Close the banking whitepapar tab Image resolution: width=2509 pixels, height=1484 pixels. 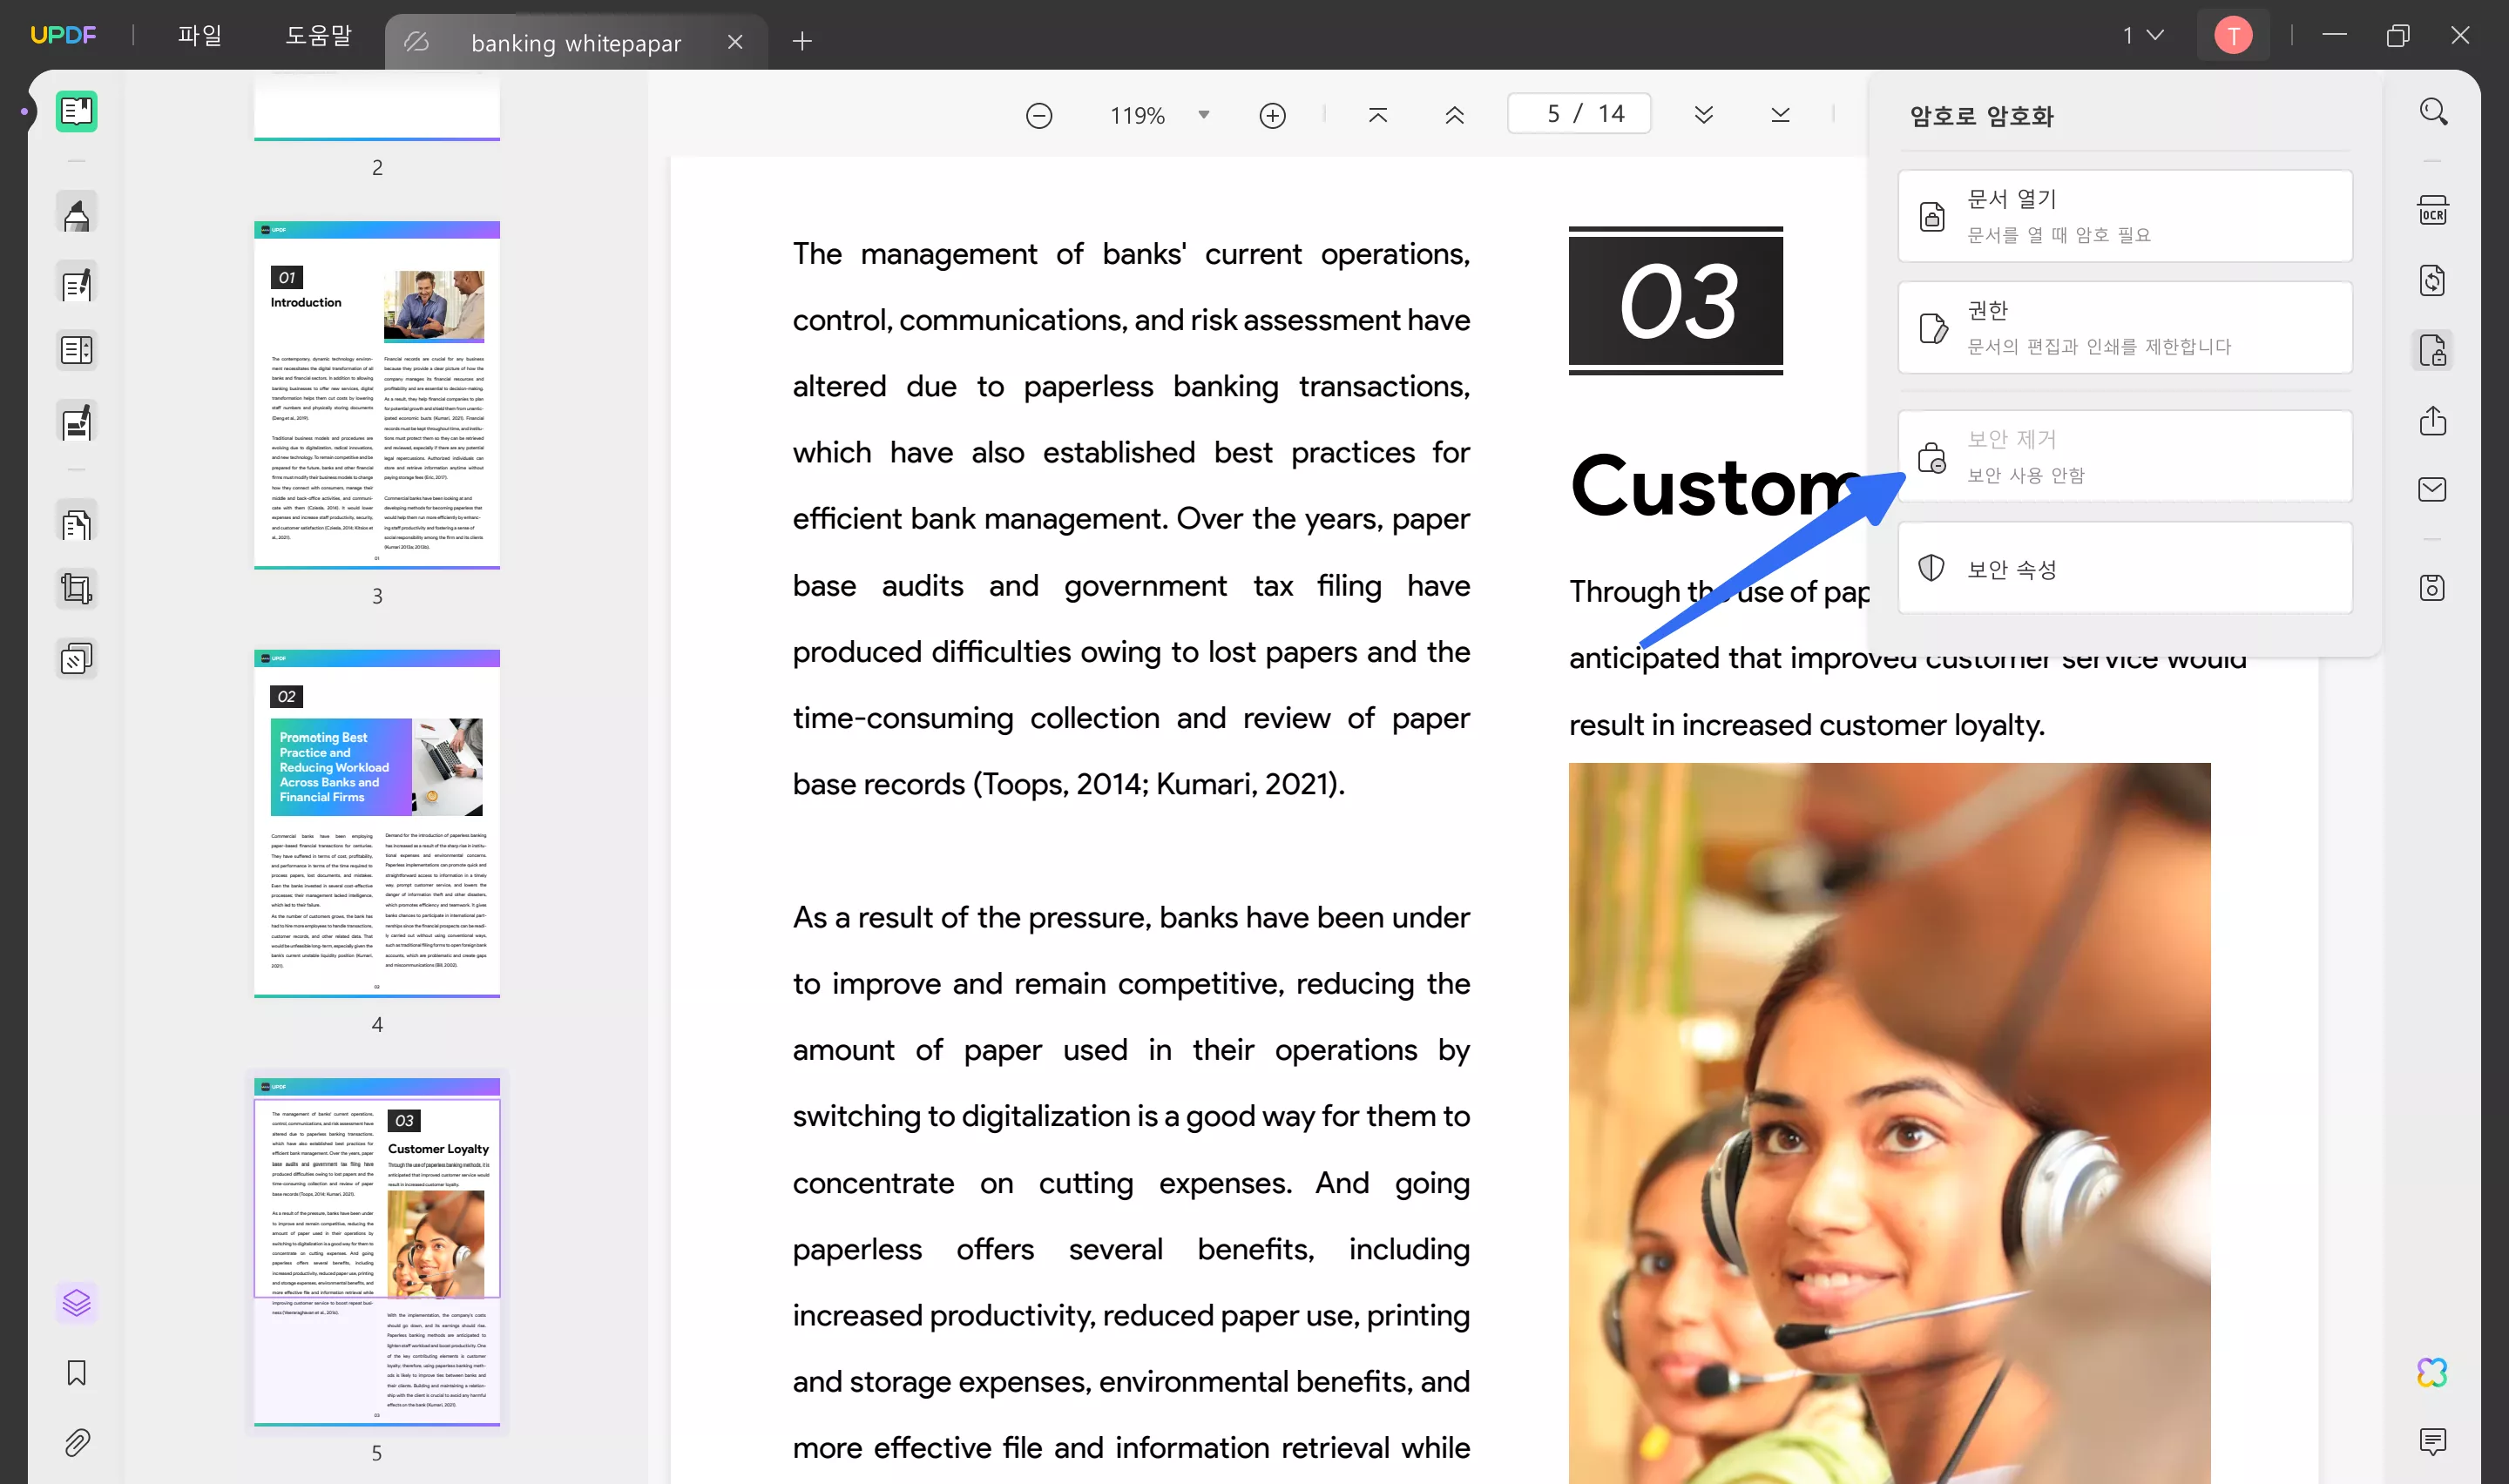click(x=735, y=41)
